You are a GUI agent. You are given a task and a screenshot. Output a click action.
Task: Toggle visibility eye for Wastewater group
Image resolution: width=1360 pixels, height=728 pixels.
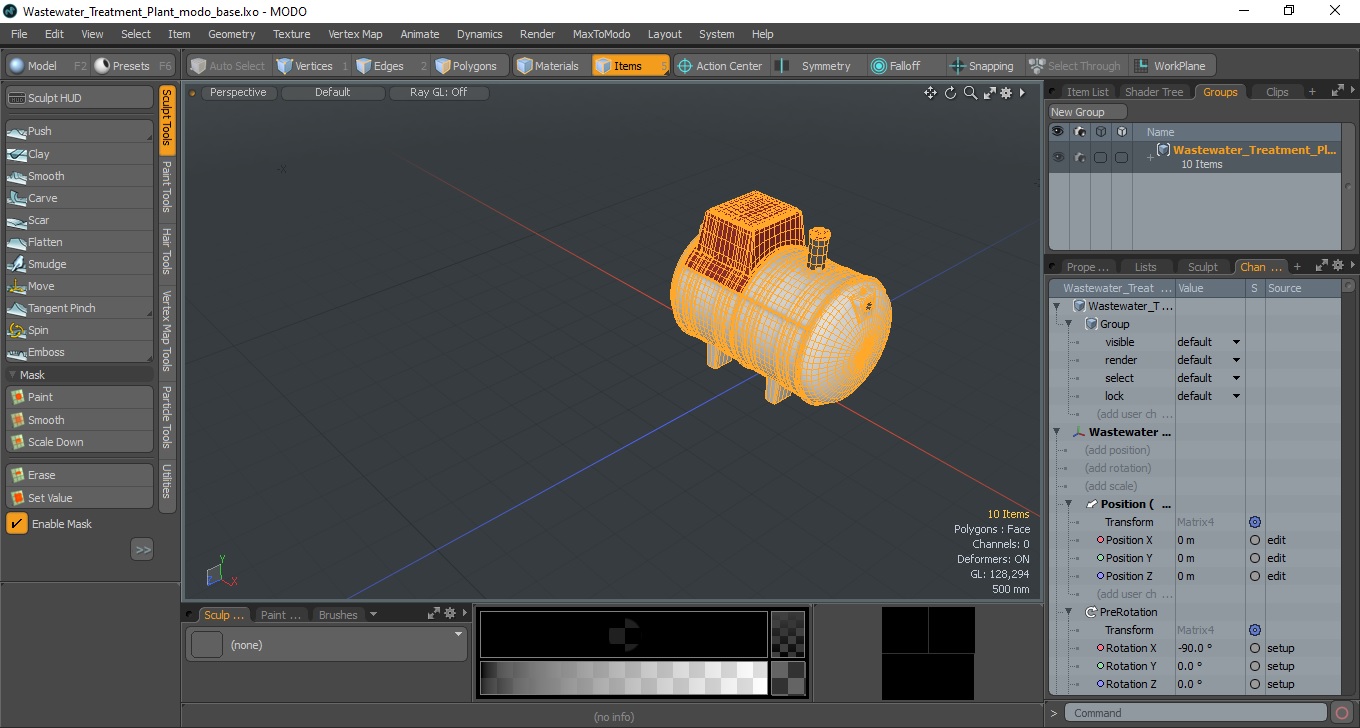point(1057,157)
